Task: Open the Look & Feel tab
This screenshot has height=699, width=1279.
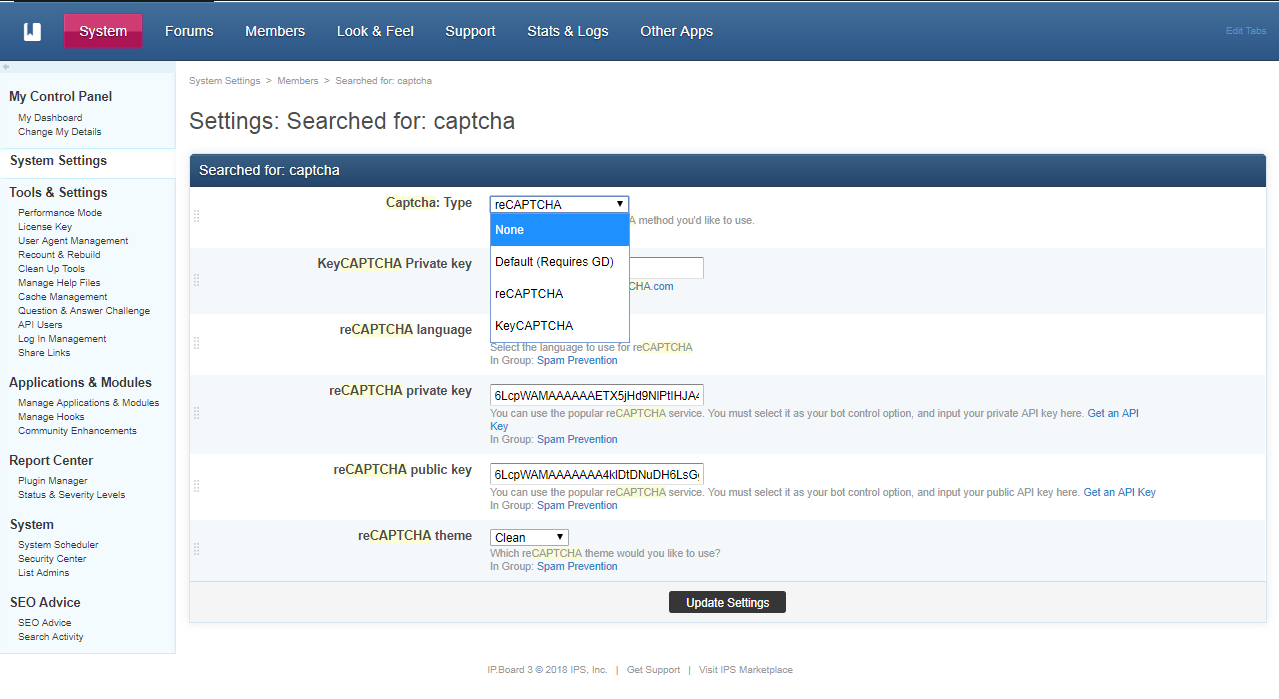Action: click(x=375, y=31)
